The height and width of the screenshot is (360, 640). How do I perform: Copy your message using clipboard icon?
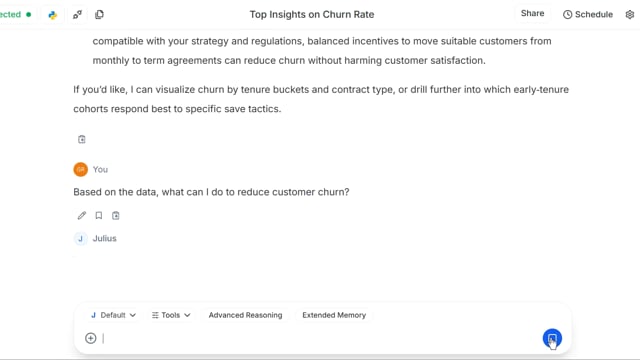[x=116, y=216]
